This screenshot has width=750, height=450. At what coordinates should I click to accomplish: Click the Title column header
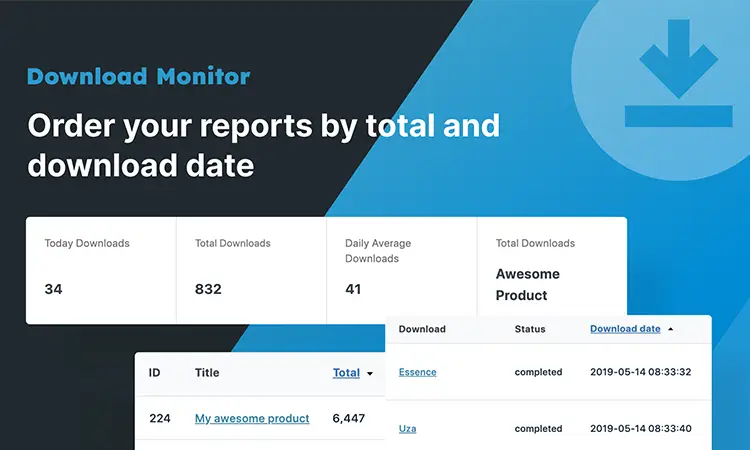(x=207, y=373)
